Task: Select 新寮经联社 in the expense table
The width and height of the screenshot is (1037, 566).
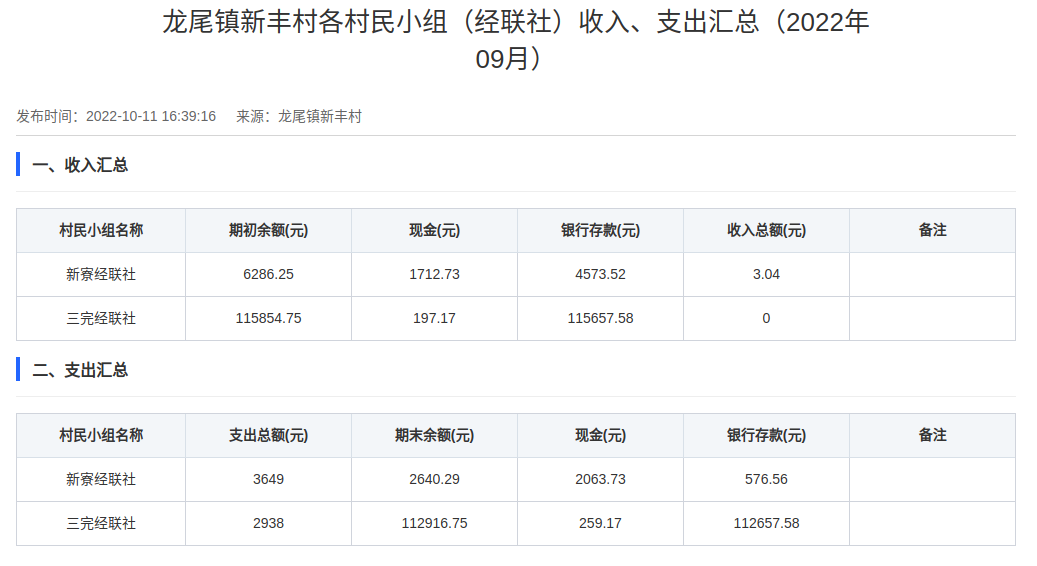Action: [x=101, y=479]
